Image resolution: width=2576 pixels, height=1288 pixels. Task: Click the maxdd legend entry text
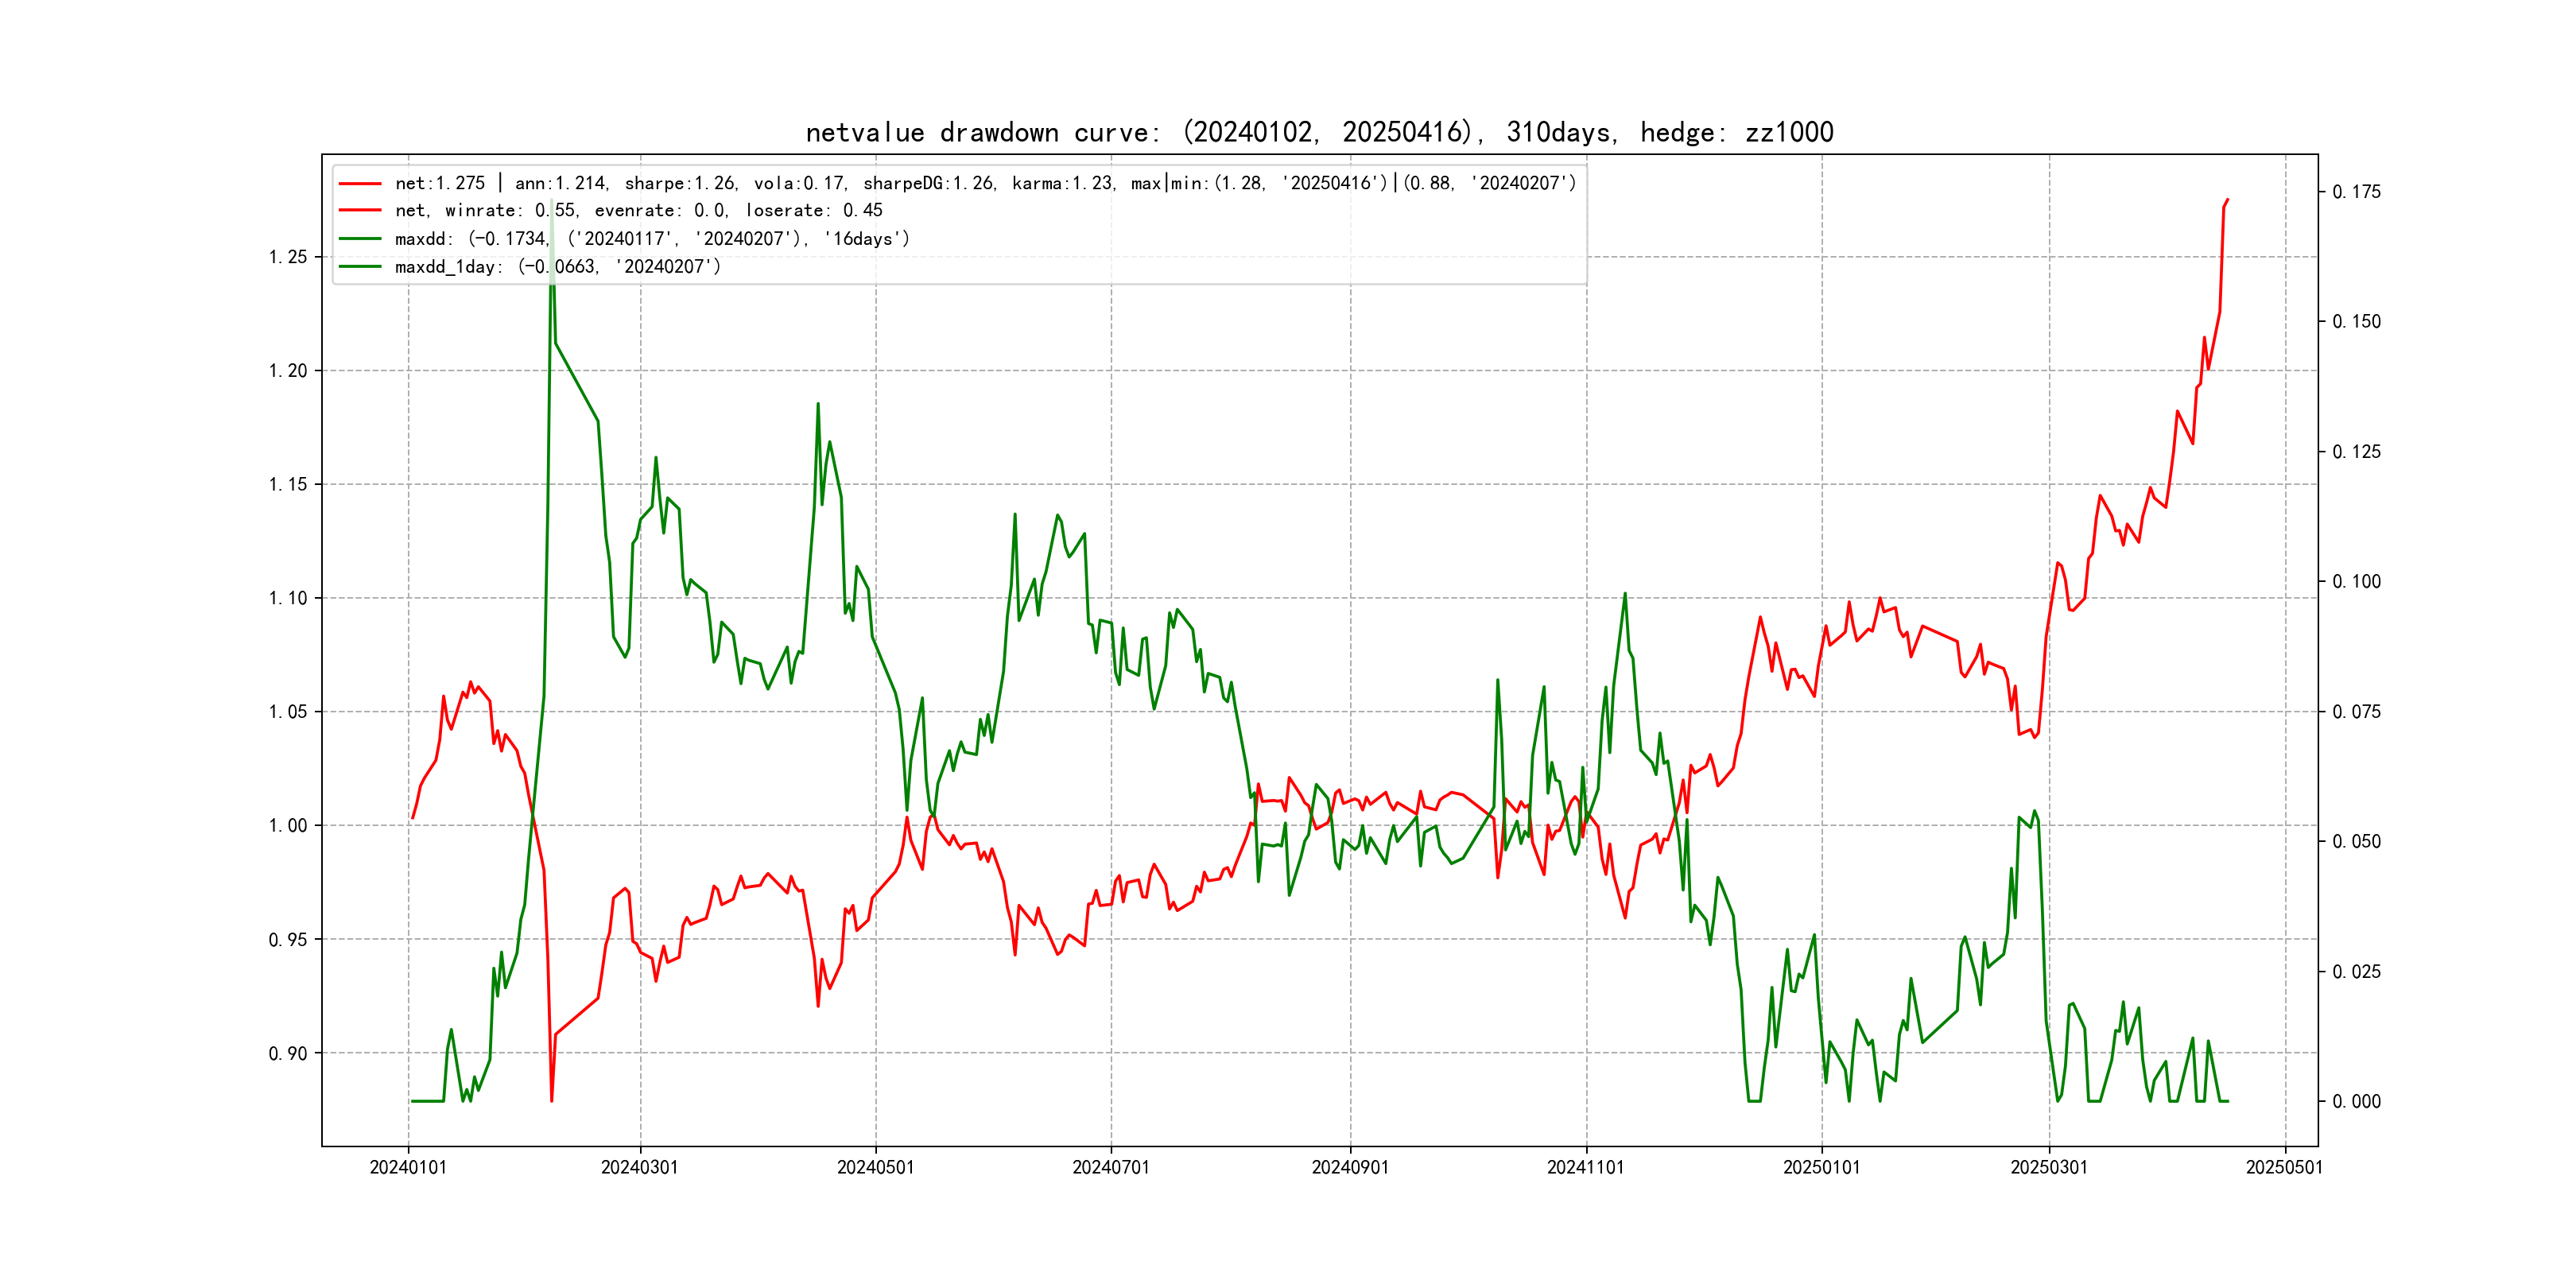click(652, 239)
